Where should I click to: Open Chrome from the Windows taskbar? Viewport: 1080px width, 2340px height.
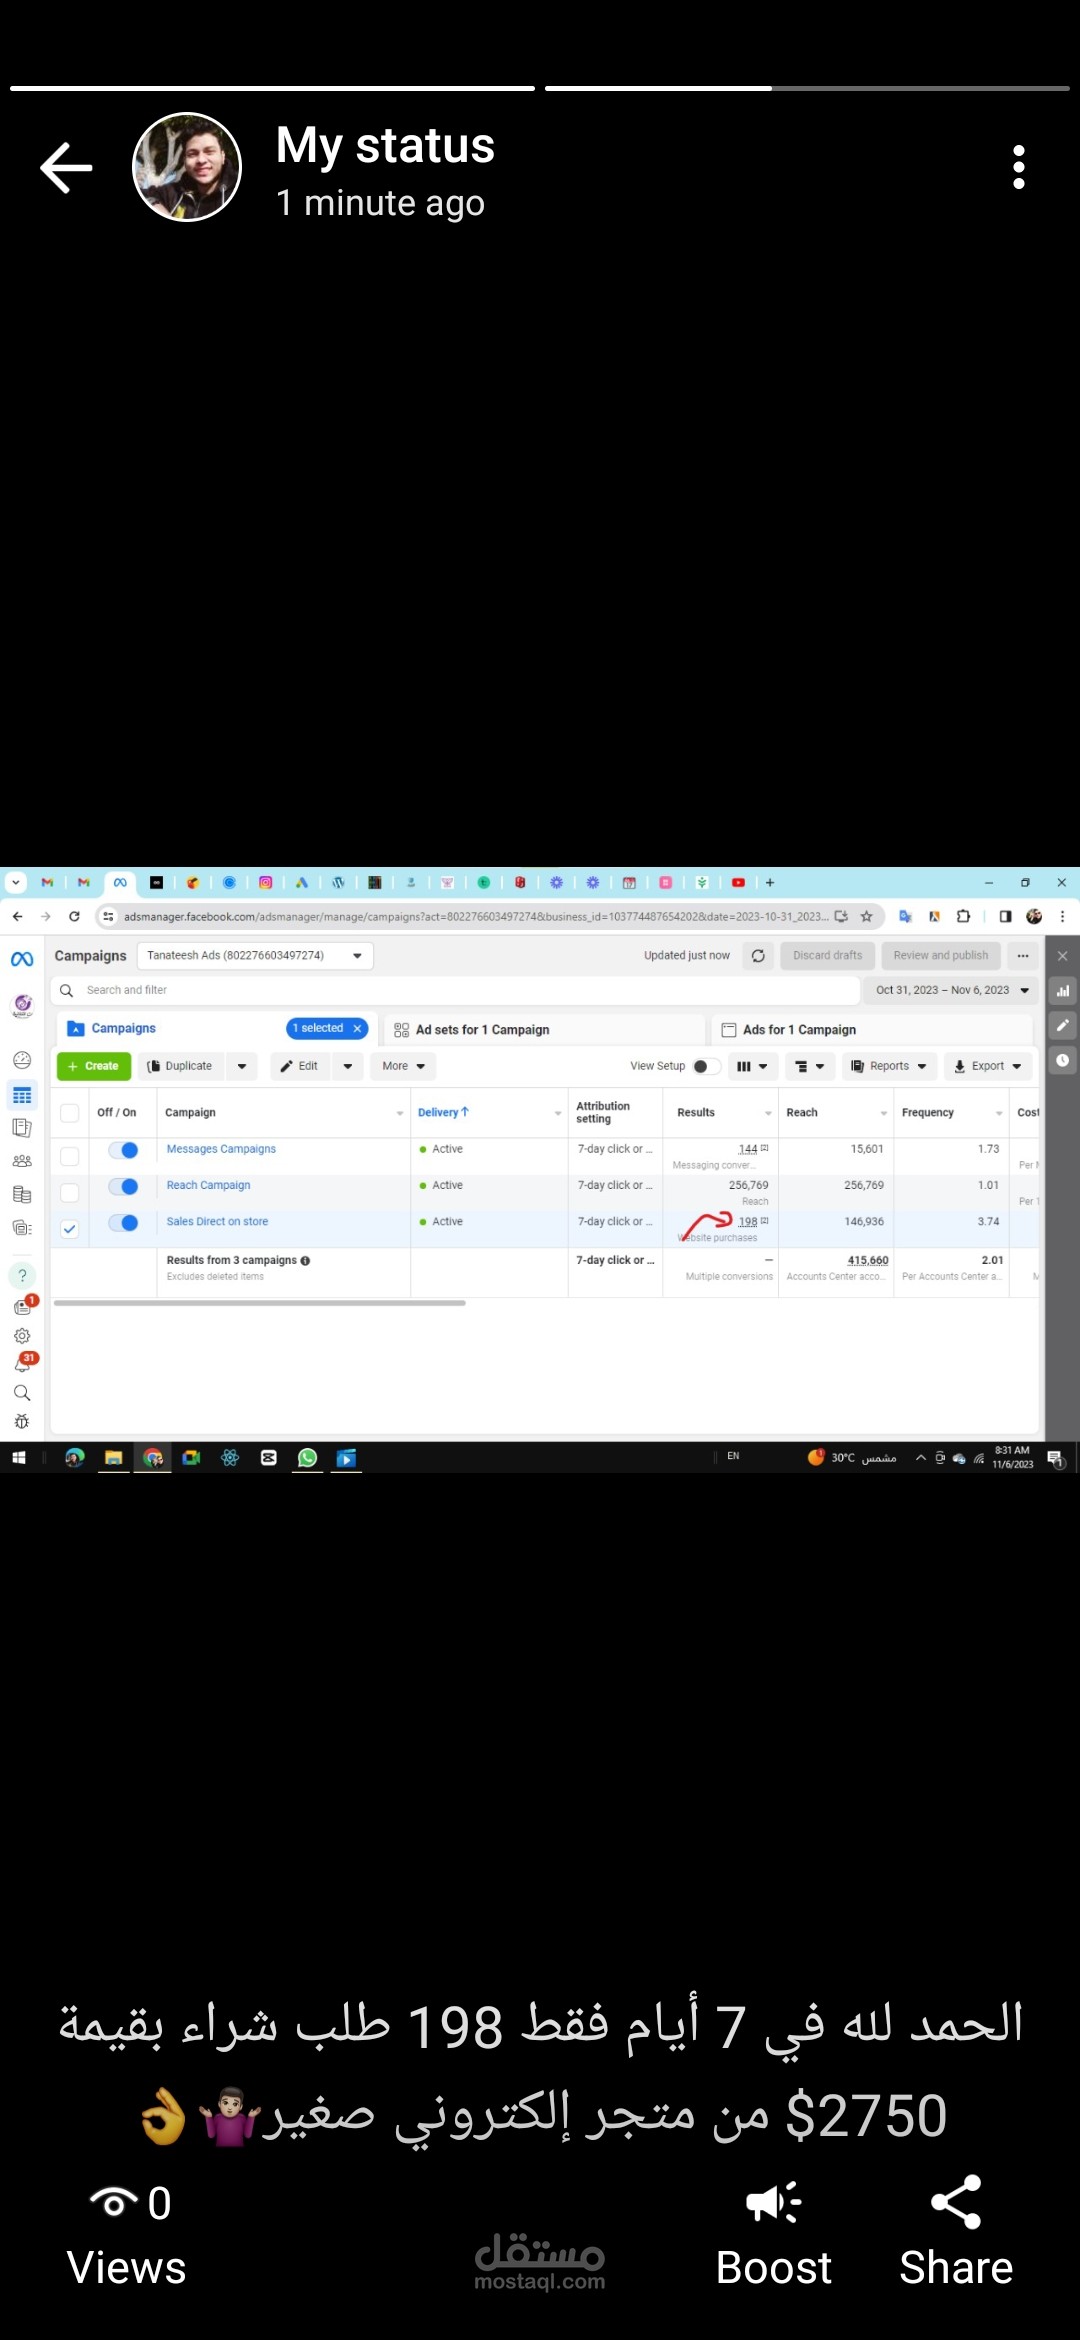point(153,1458)
